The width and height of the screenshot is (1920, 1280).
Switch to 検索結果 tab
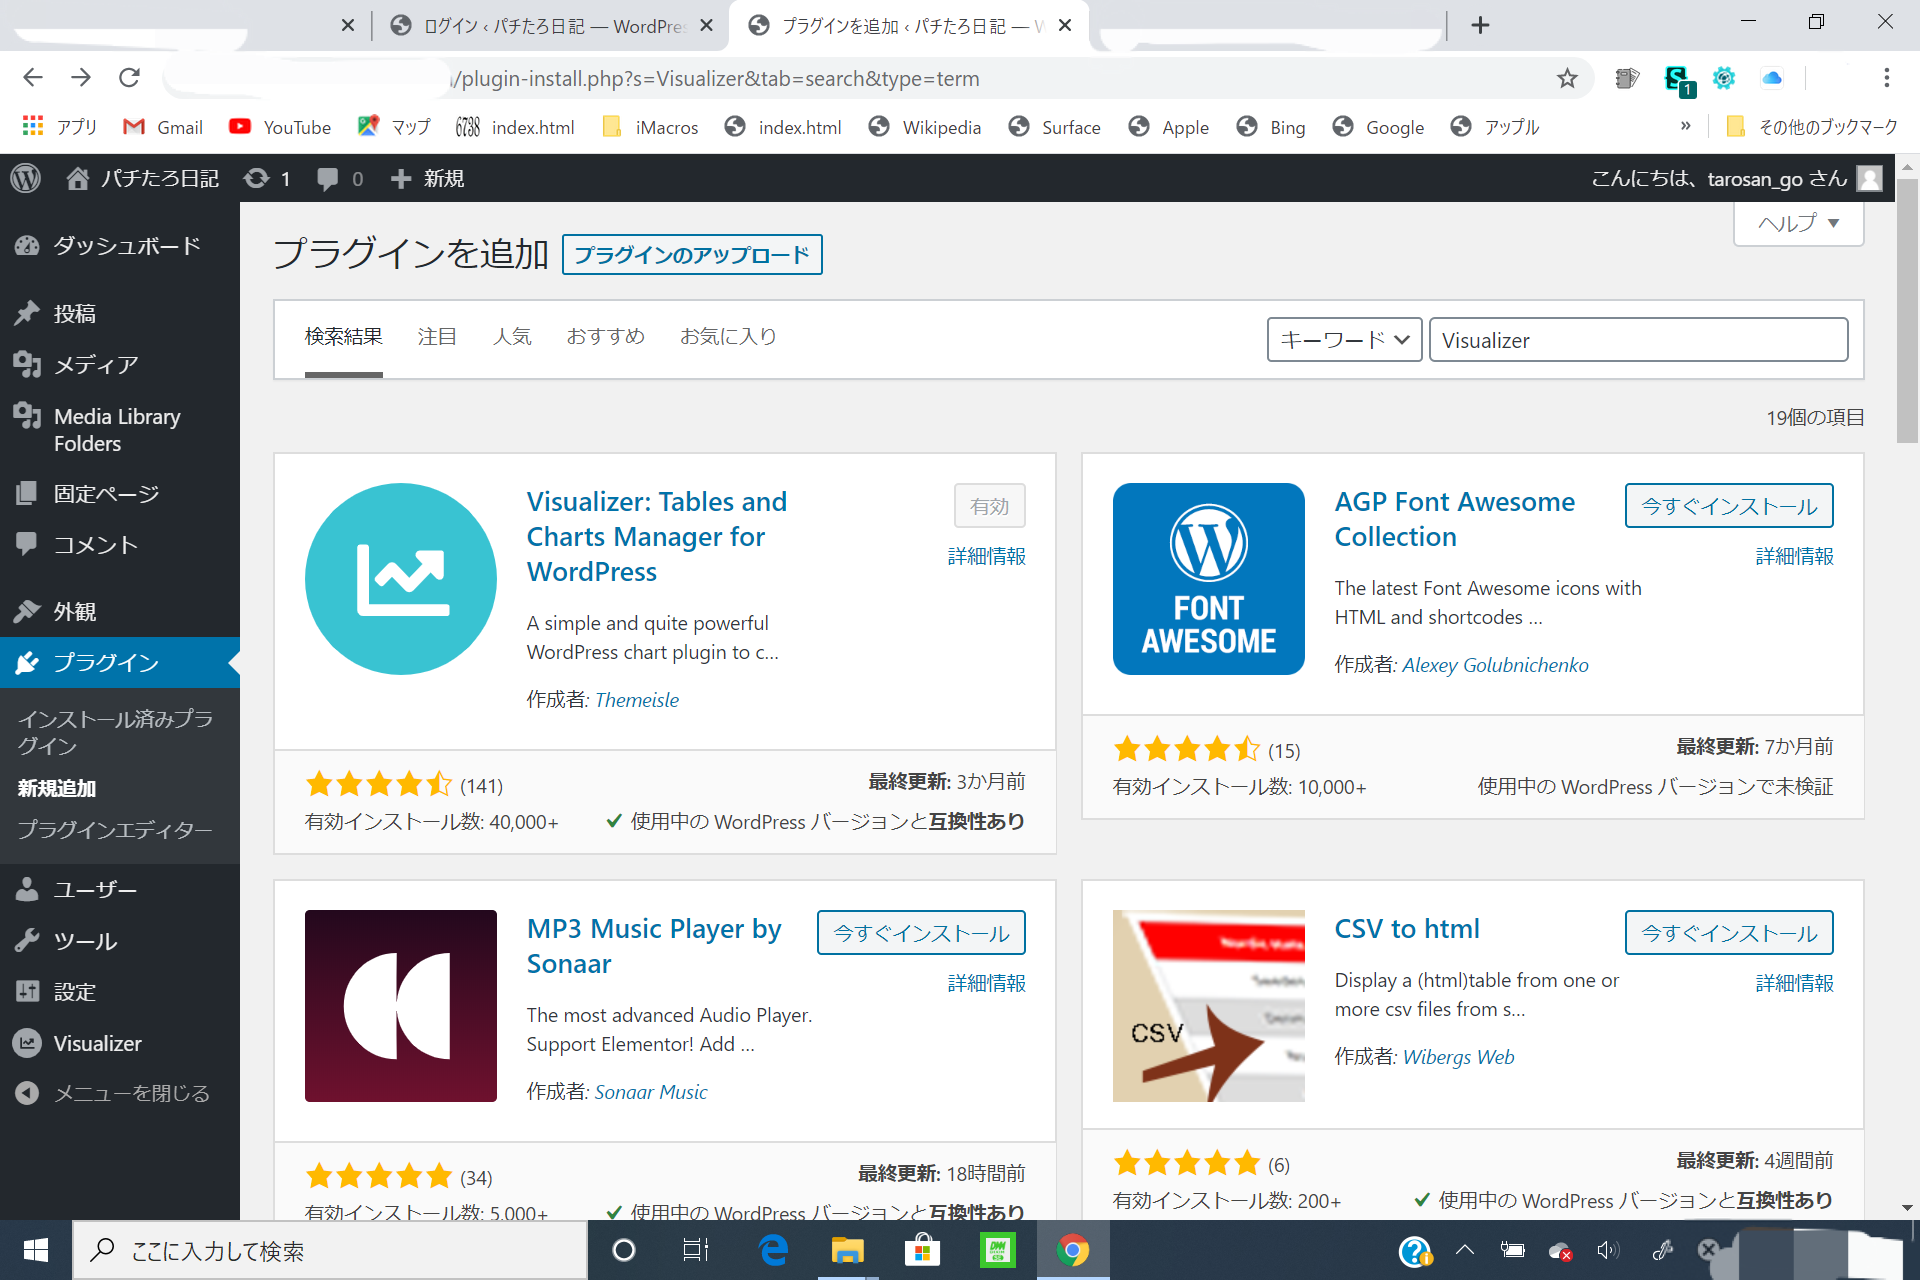[343, 337]
